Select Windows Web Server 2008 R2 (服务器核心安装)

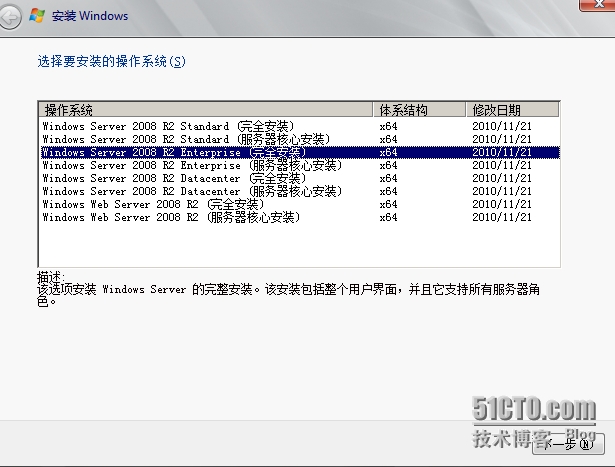coord(300,217)
